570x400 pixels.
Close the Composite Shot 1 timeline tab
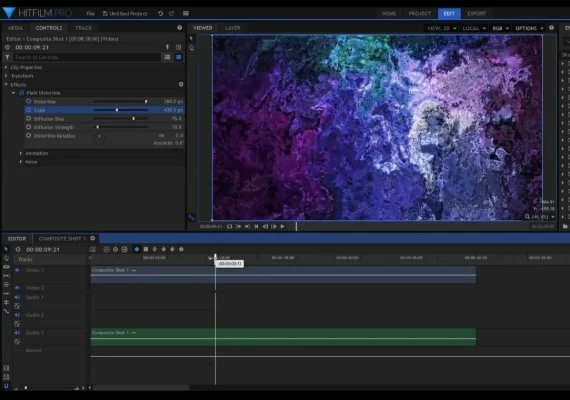click(x=93, y=238)
